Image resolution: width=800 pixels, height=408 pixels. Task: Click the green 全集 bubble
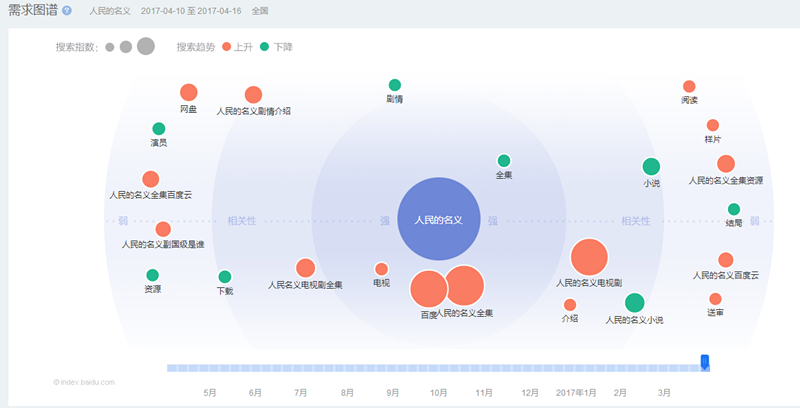click(504, 161)
